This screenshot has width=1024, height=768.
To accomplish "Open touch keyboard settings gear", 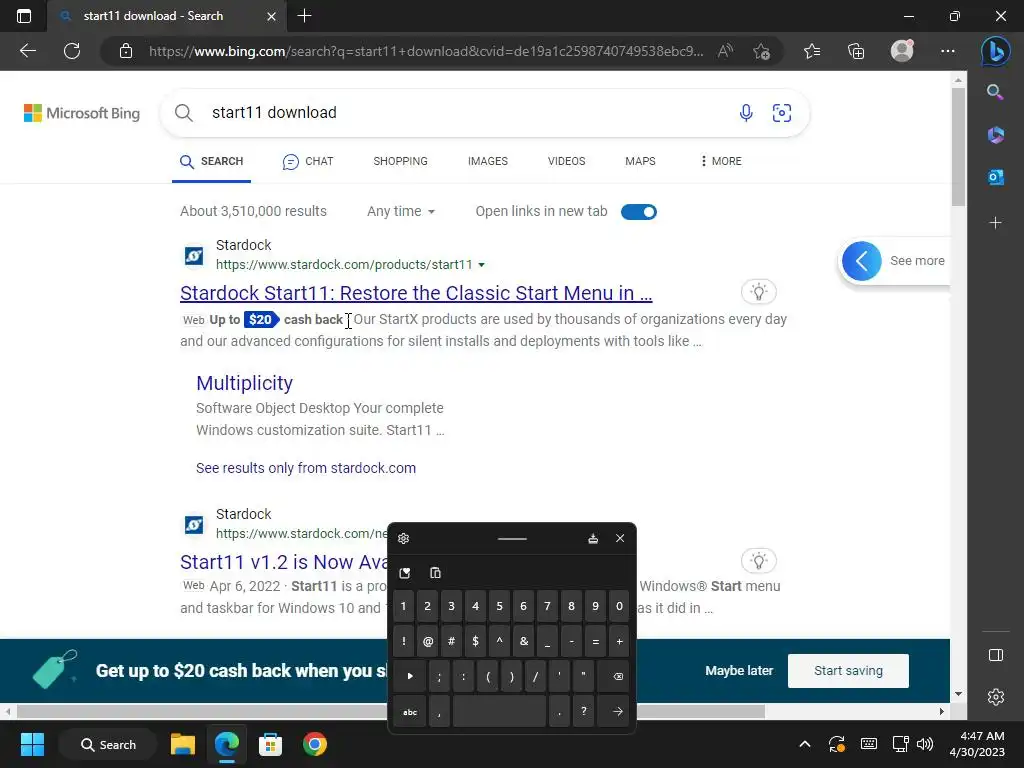I will tap(404, 538).
